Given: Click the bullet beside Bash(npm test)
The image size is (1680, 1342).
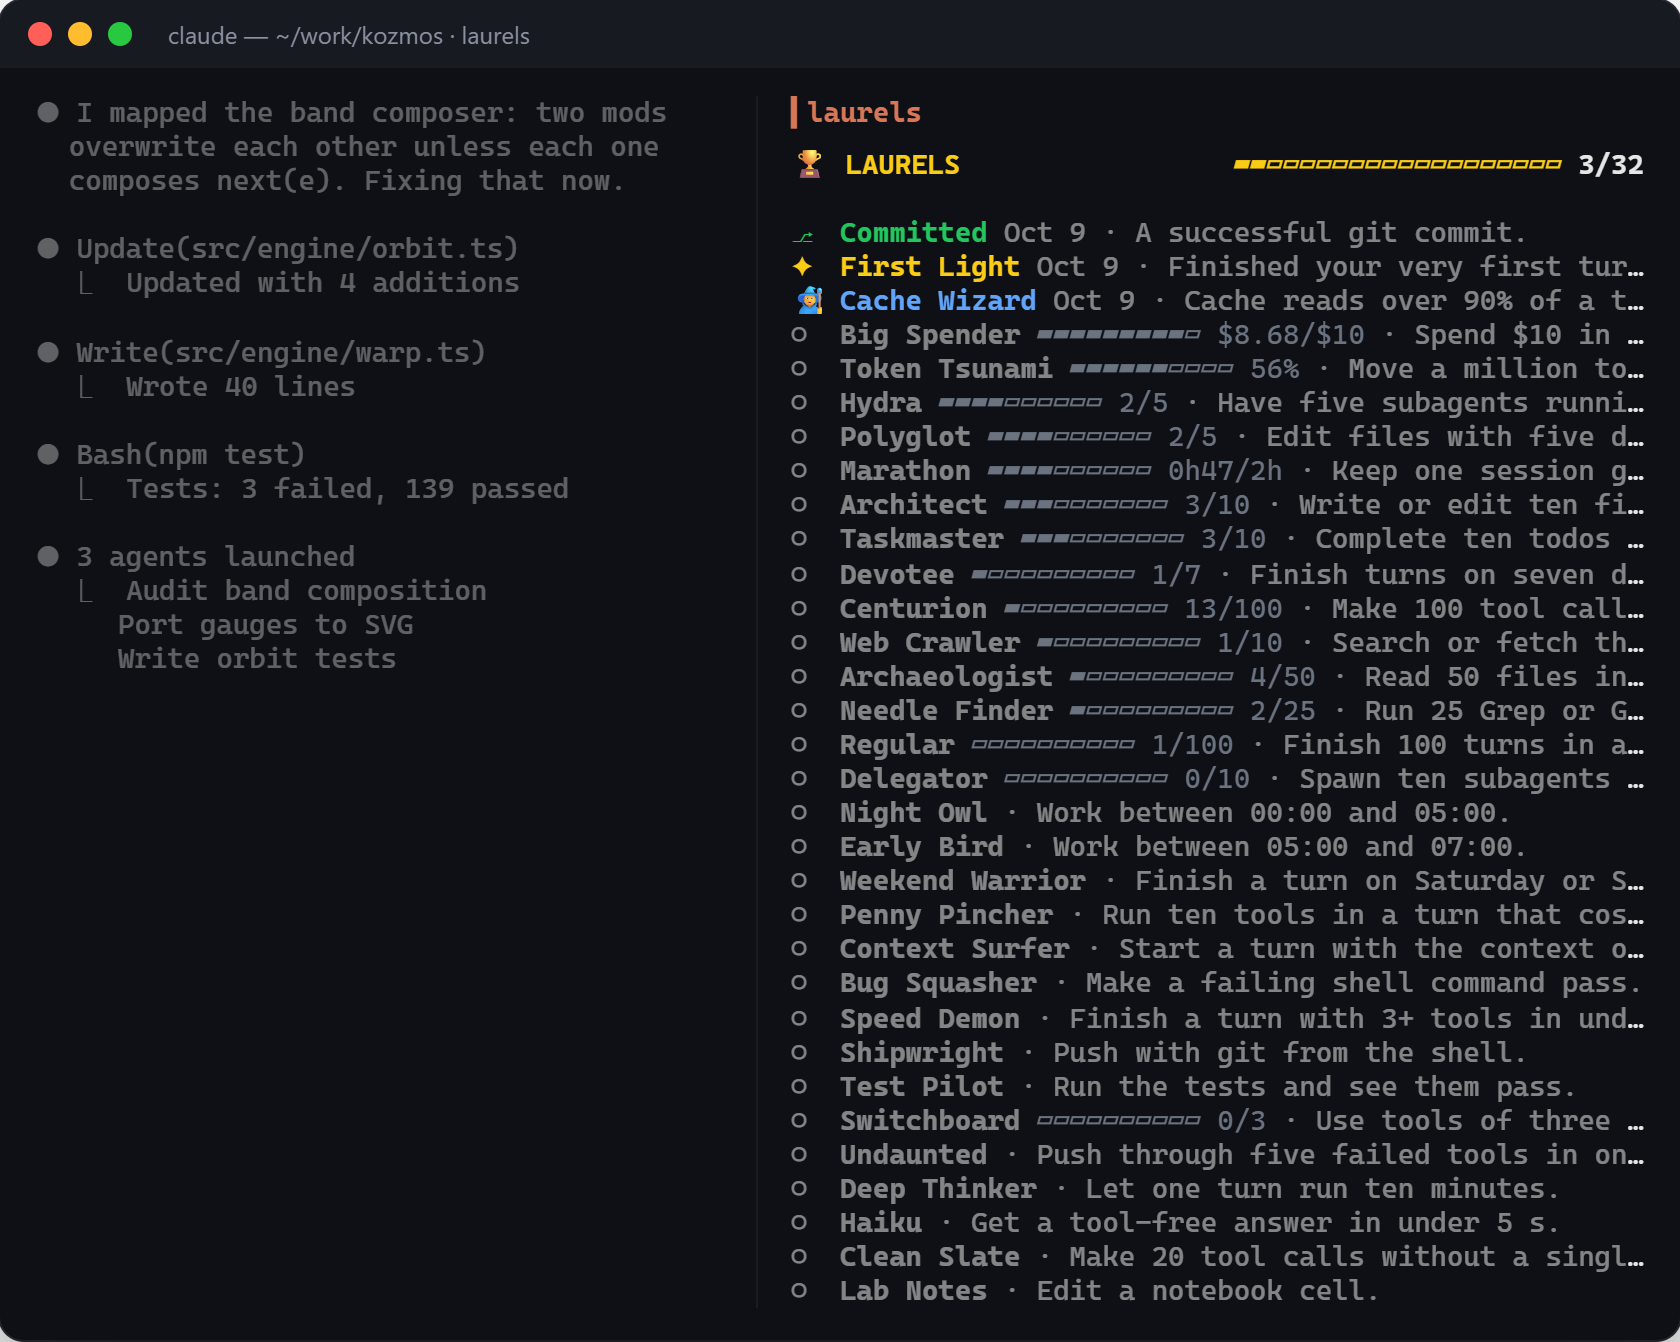Looking at the screenshot, I should pos(48,454).
